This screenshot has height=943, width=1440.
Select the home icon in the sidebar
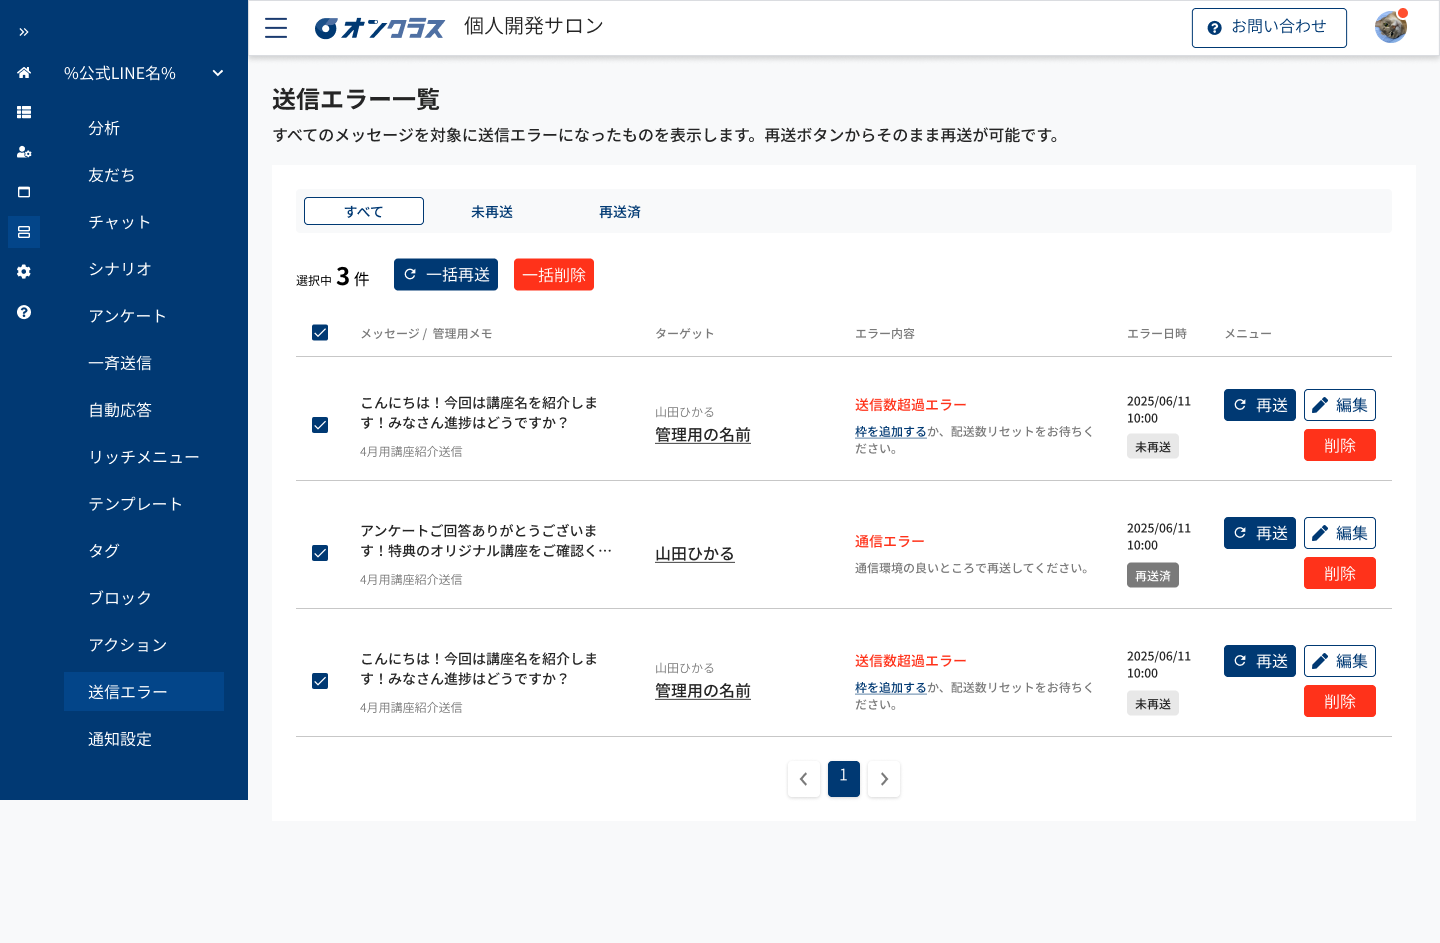pos(23,72)
